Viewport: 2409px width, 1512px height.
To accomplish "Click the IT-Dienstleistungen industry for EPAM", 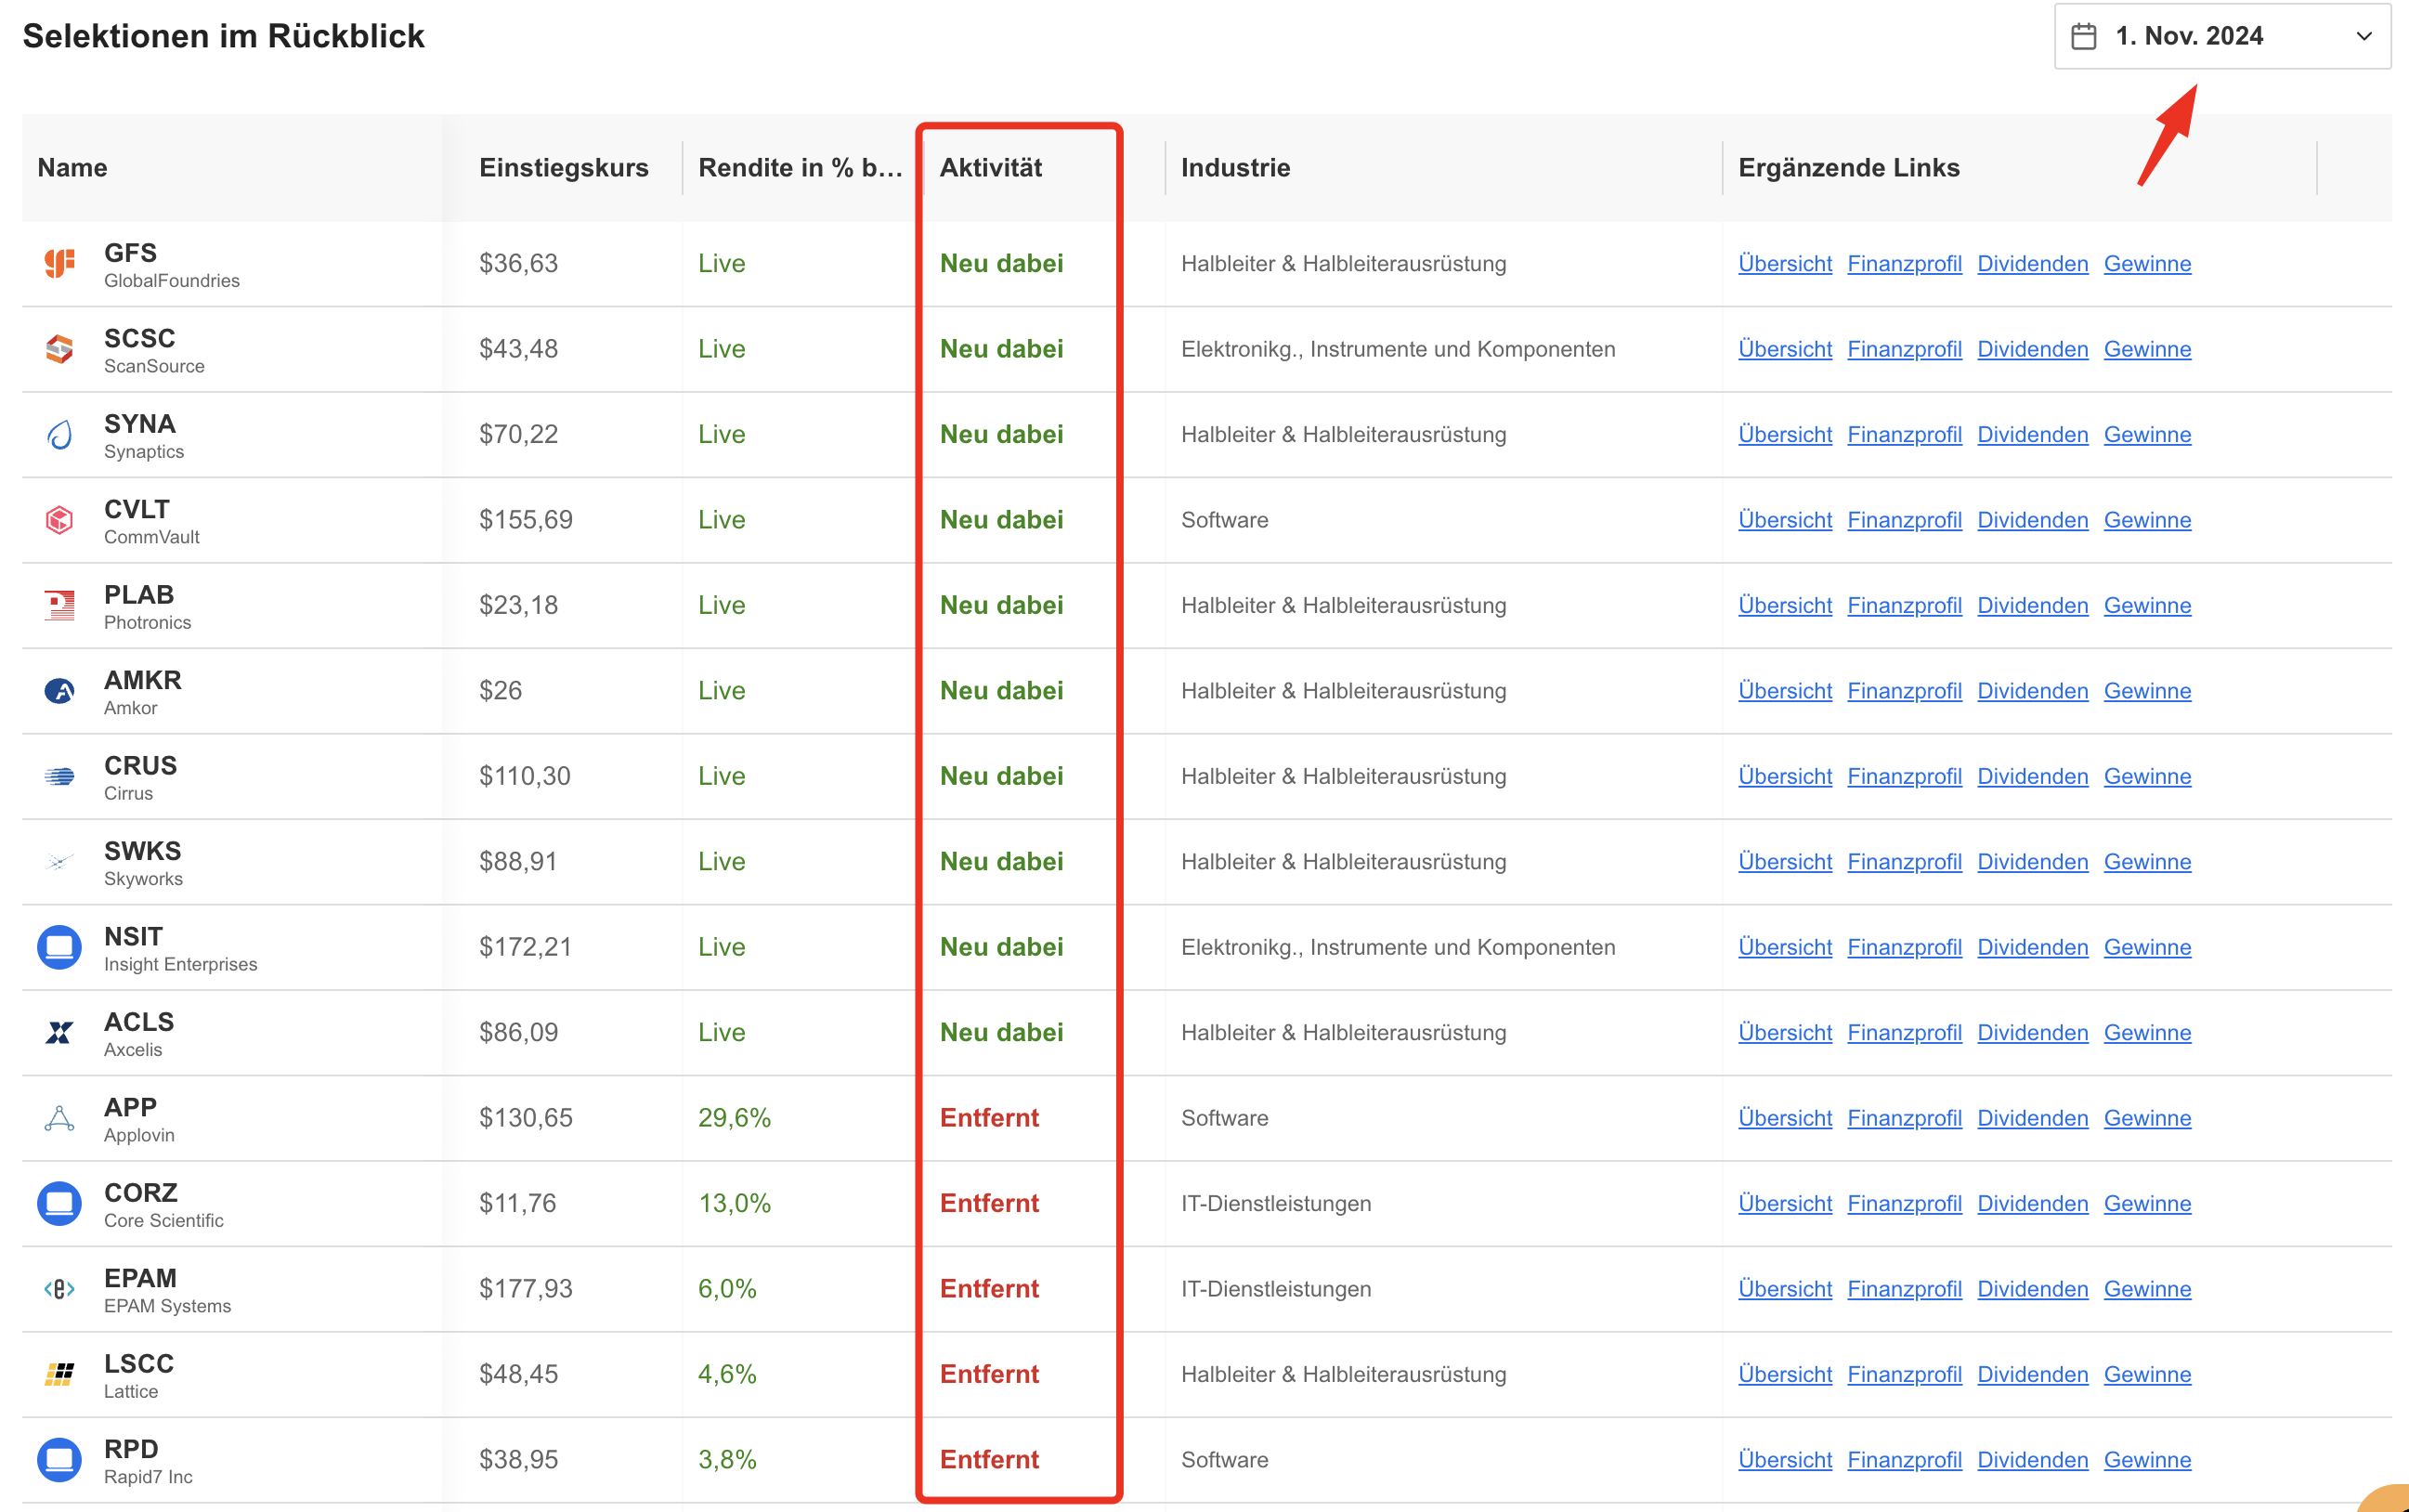I will 1275,1289.
